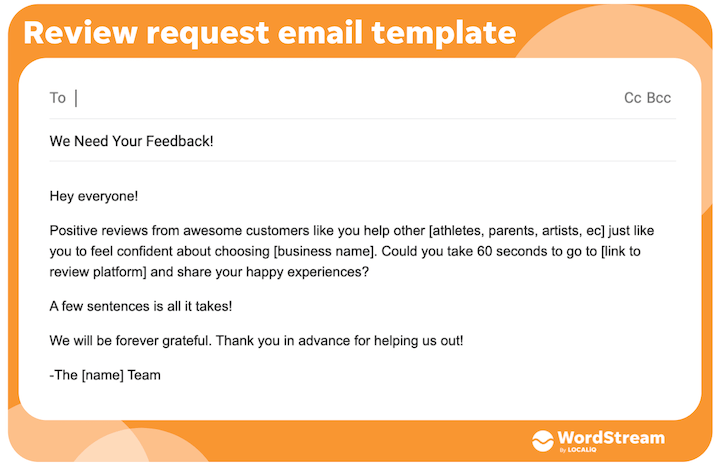Click the WordStream smile logo icon
The image size is (720, 469).
(543, 441)
